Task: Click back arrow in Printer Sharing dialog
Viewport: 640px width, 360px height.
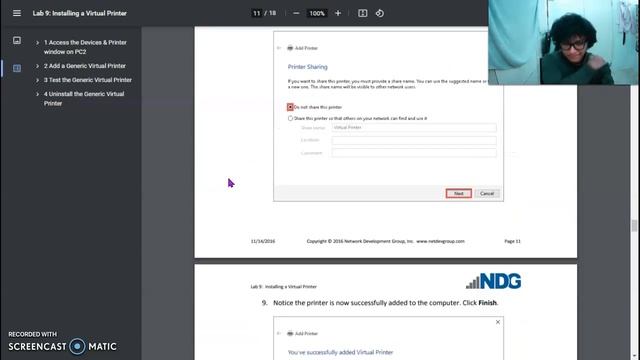Action: click(x=279, y=48)
